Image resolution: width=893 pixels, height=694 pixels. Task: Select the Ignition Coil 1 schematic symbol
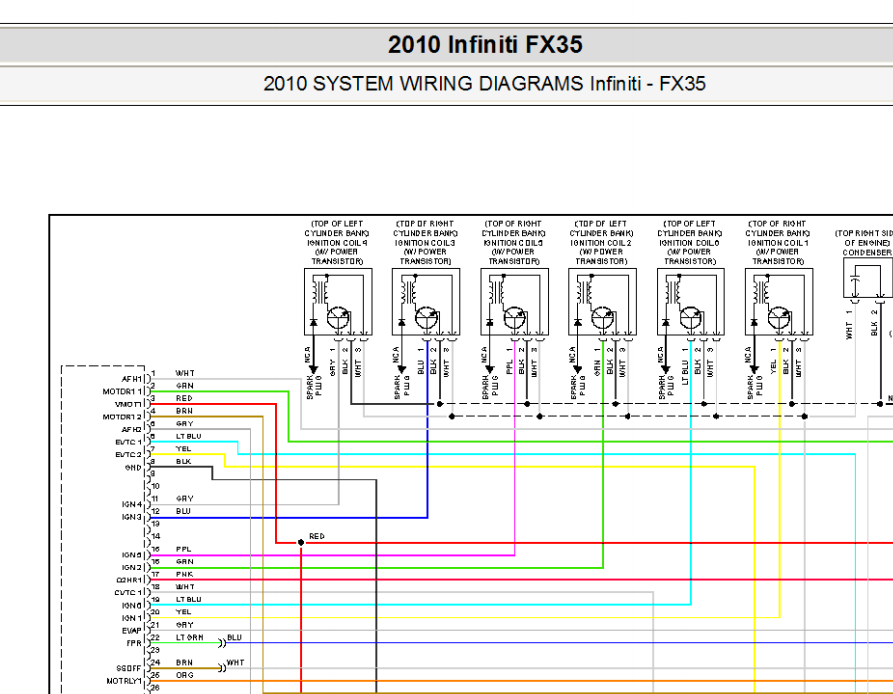click(779, 302)
